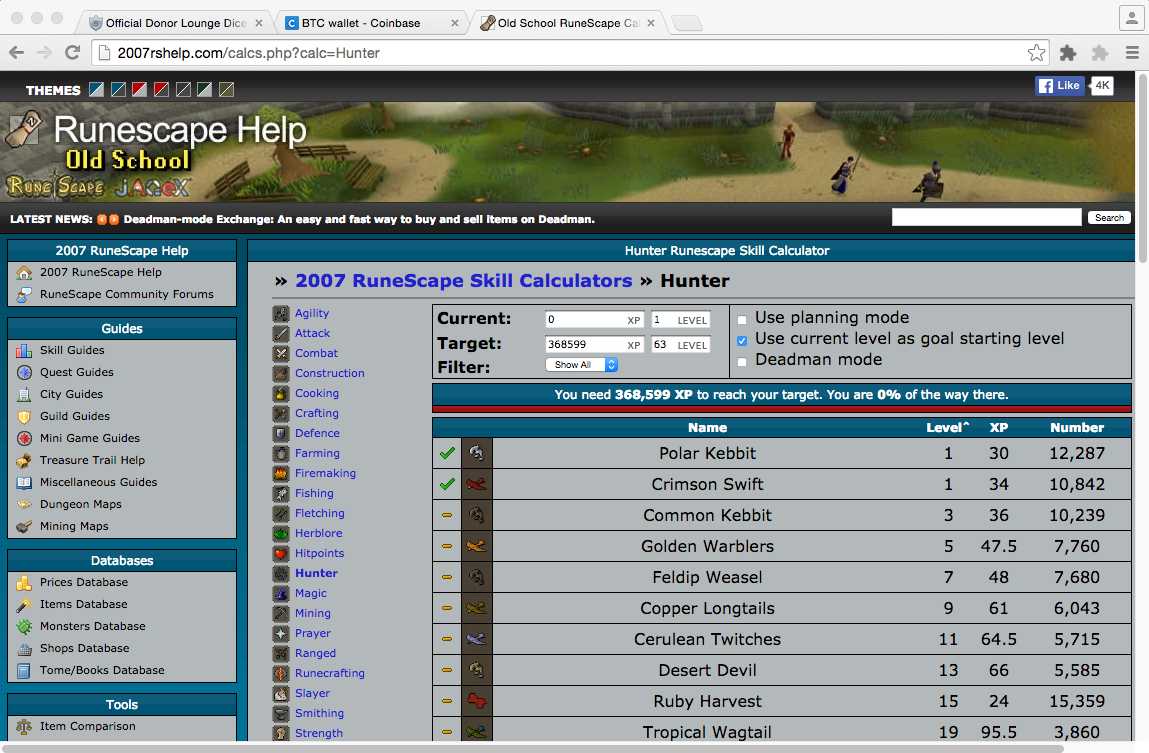Toggle yellow dash for Desert Devil
The width and height of the screenshot is (1149, 753).
(446, 670)
